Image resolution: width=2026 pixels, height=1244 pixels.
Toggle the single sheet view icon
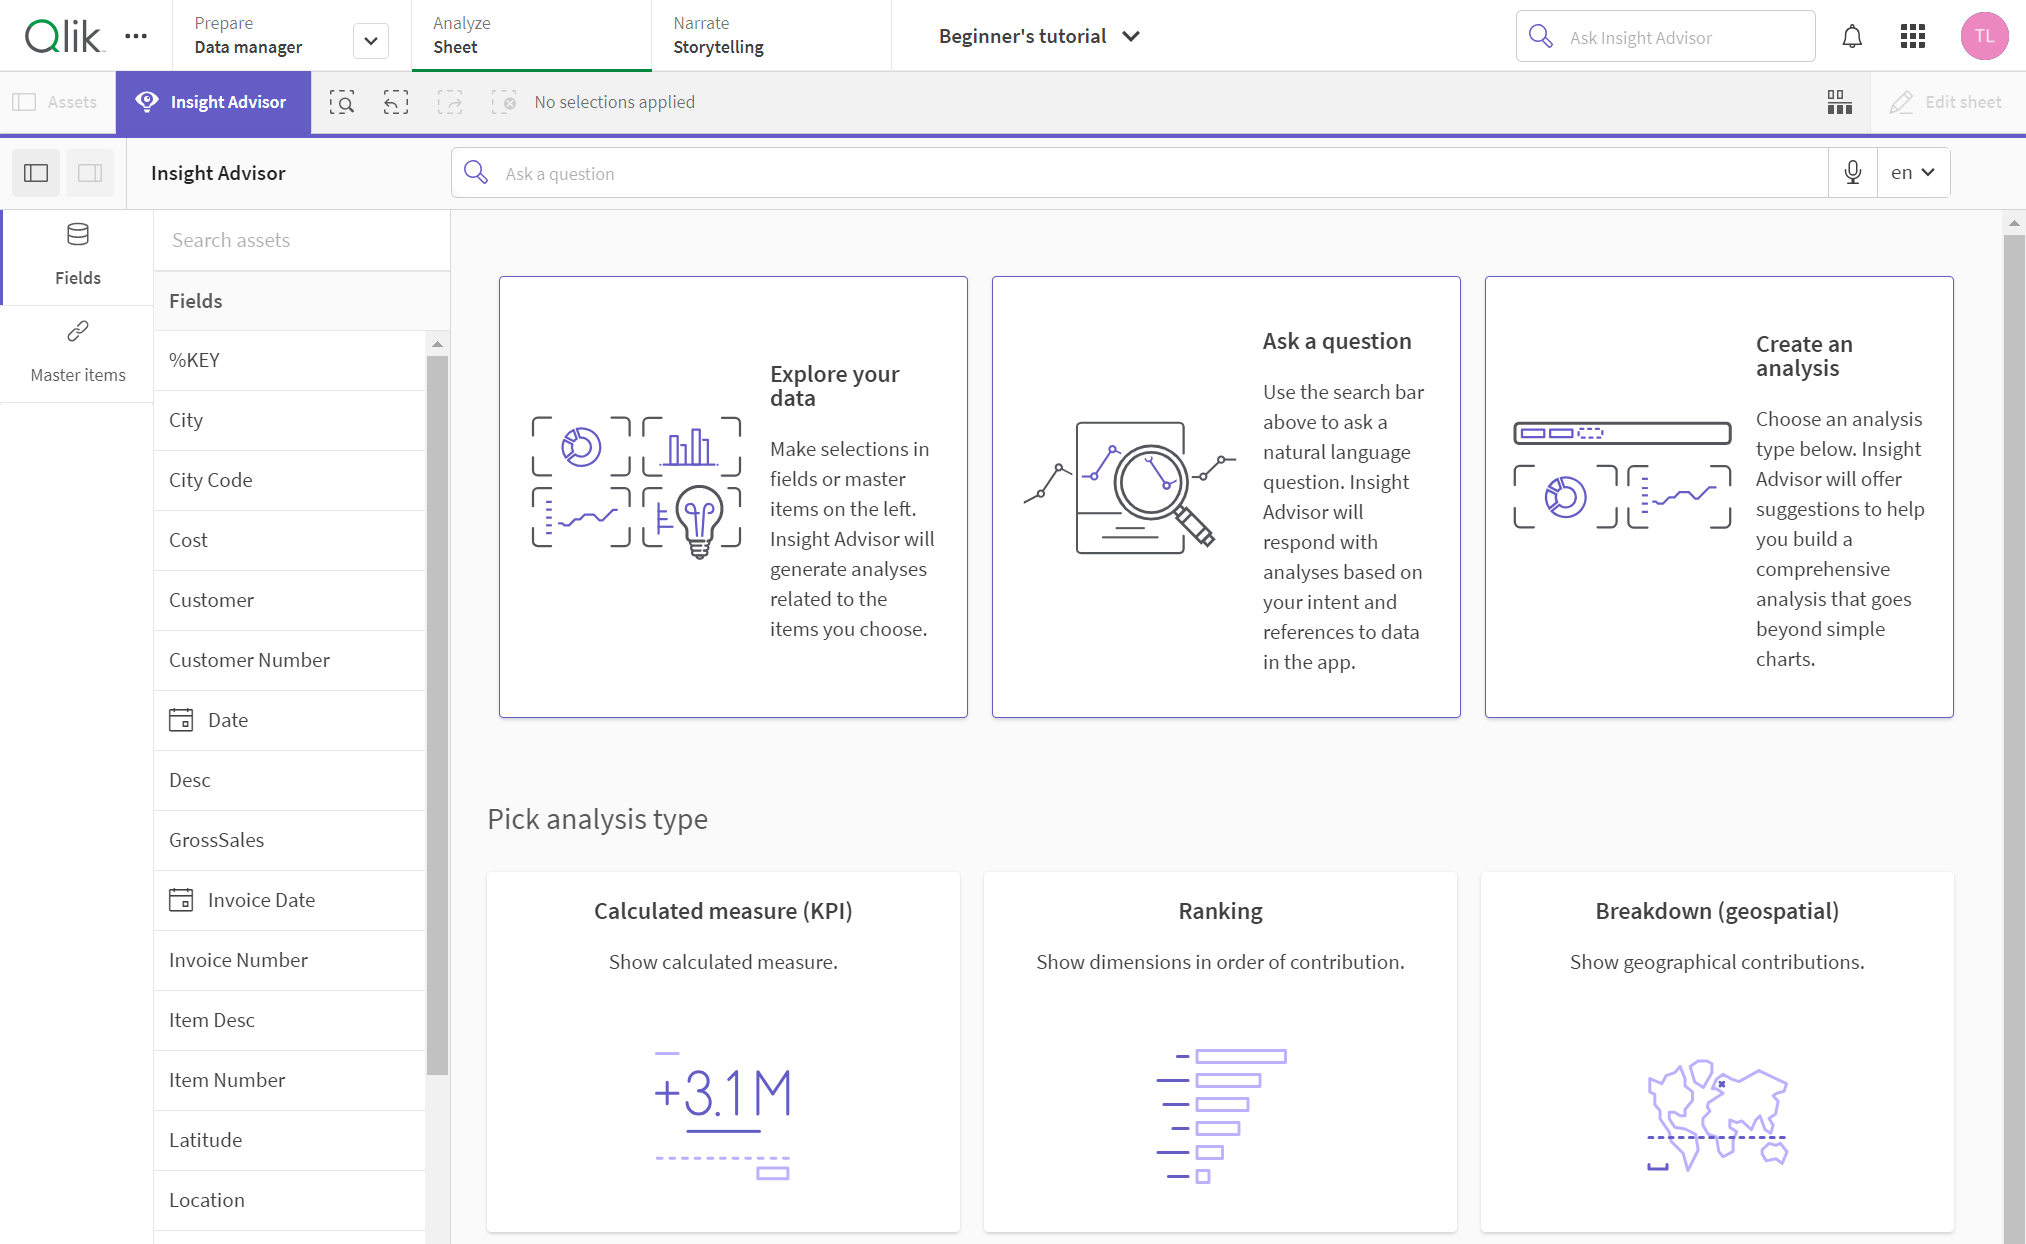(x=90, y=172)
